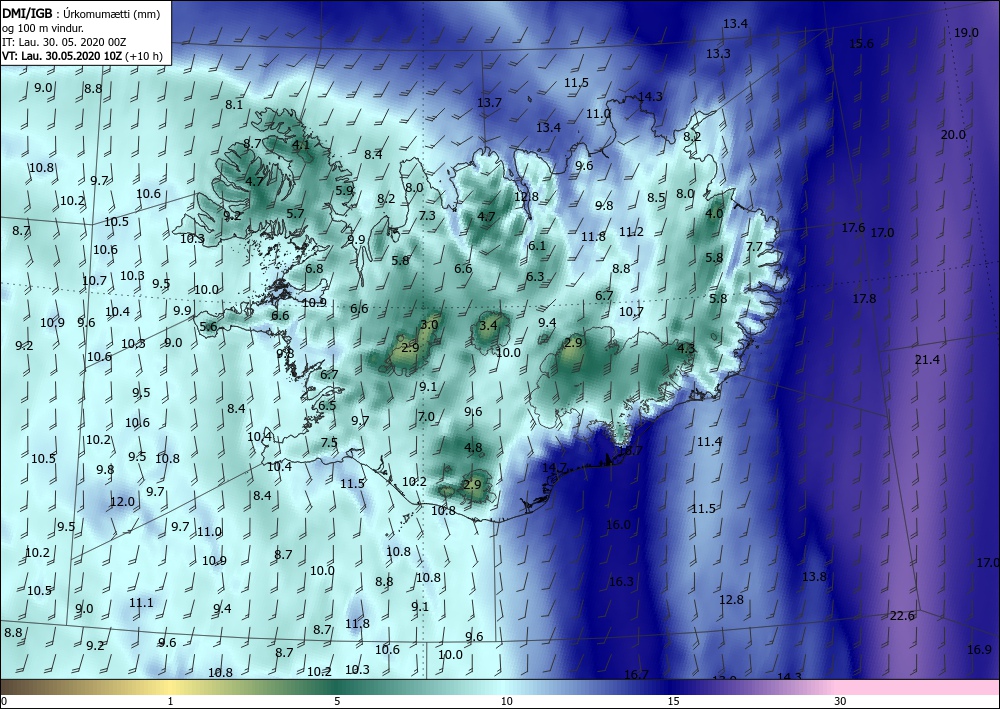1000x709 pixels.
Task: Click the color scale label '5'
Action: click(337, 701)
